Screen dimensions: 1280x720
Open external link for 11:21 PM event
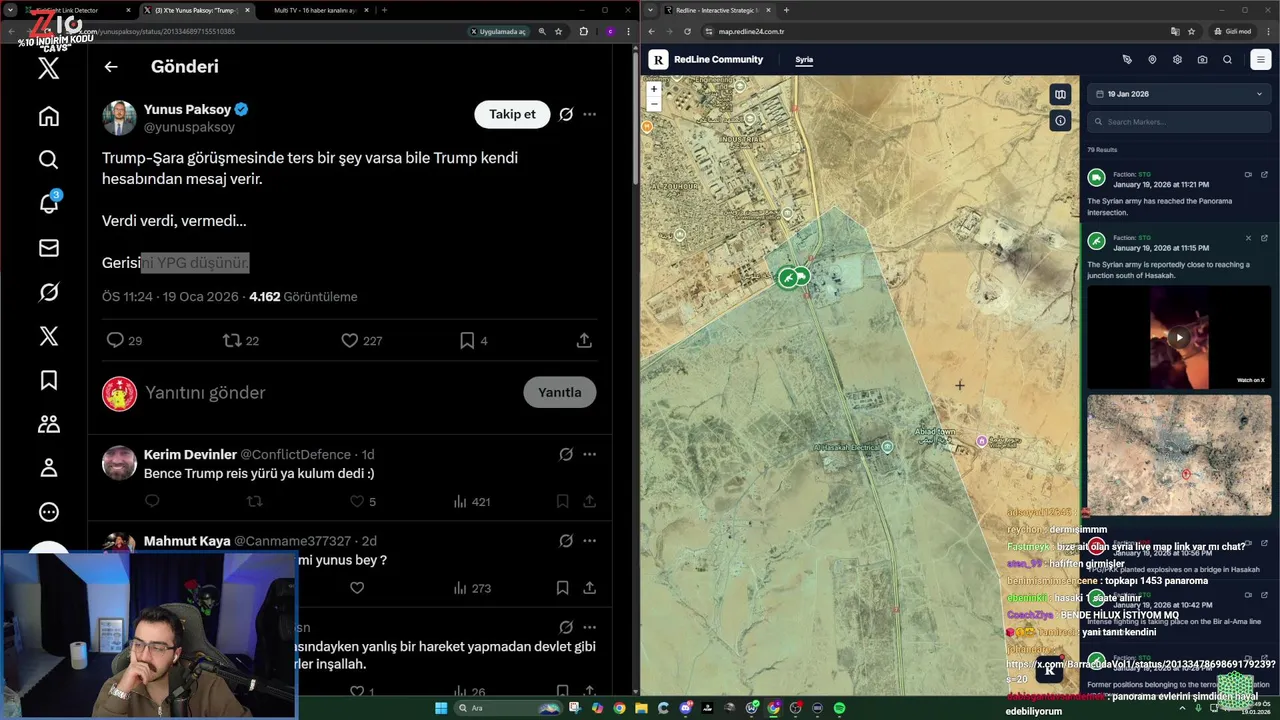click(1264, 175)
